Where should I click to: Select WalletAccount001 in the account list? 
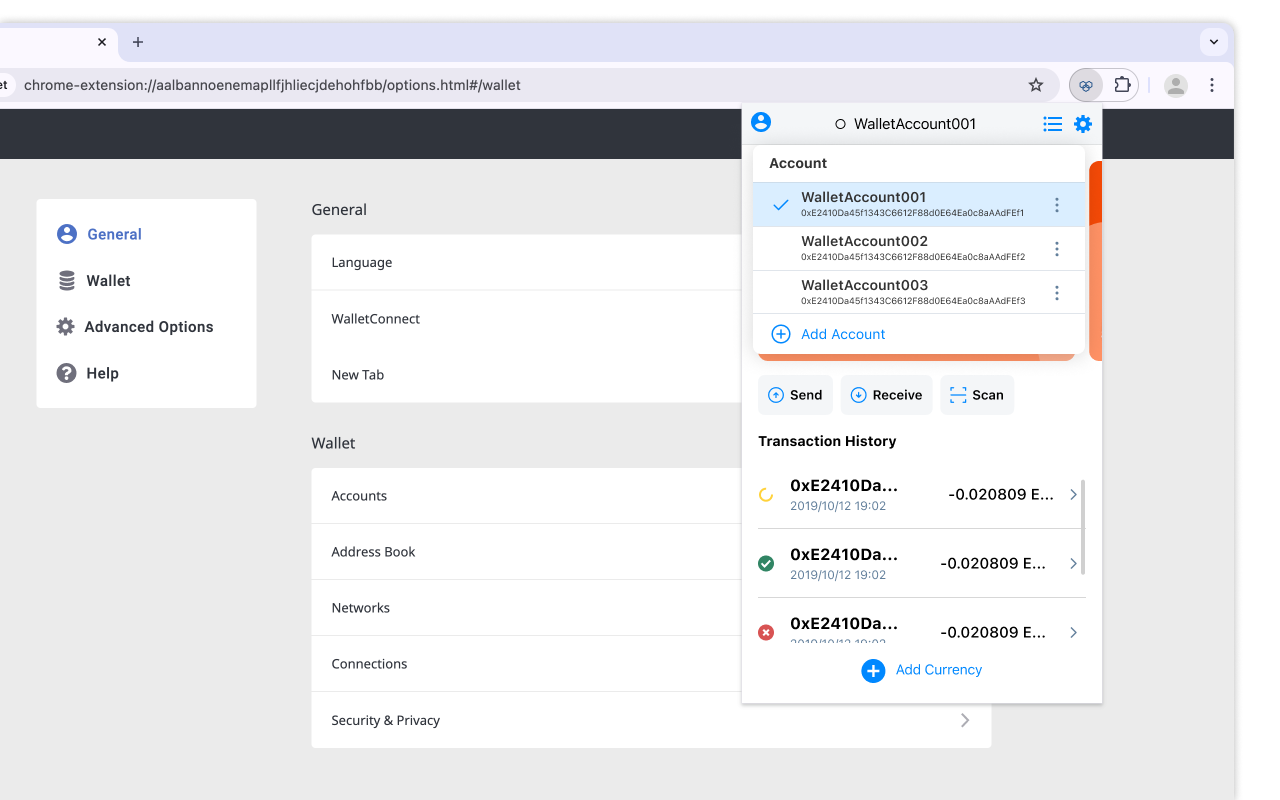tap(919, 205)
